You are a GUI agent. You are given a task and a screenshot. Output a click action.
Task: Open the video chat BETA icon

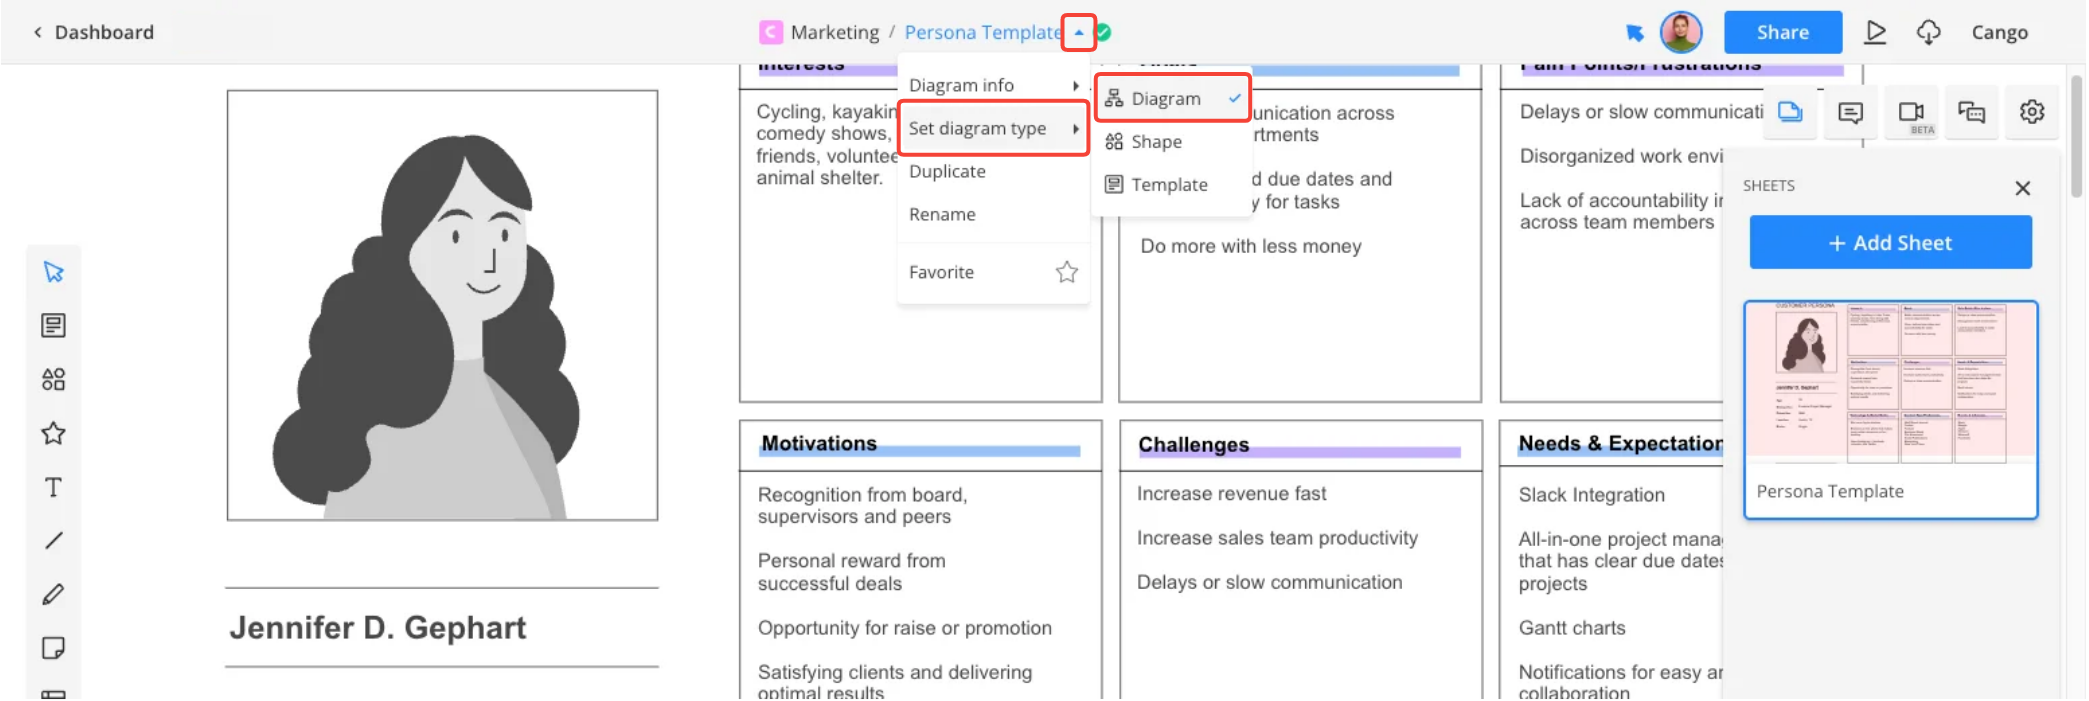pyautogui.click(x=1911, y=112)
